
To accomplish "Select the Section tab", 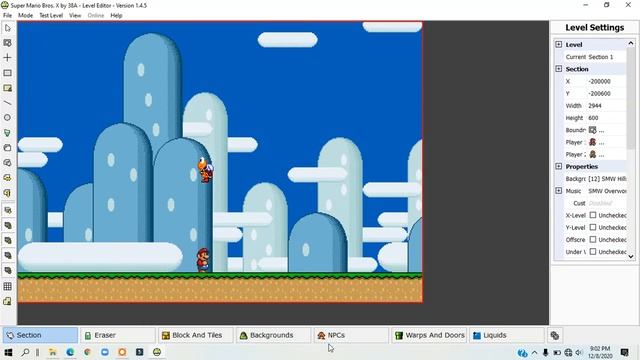I will [40, 336].
